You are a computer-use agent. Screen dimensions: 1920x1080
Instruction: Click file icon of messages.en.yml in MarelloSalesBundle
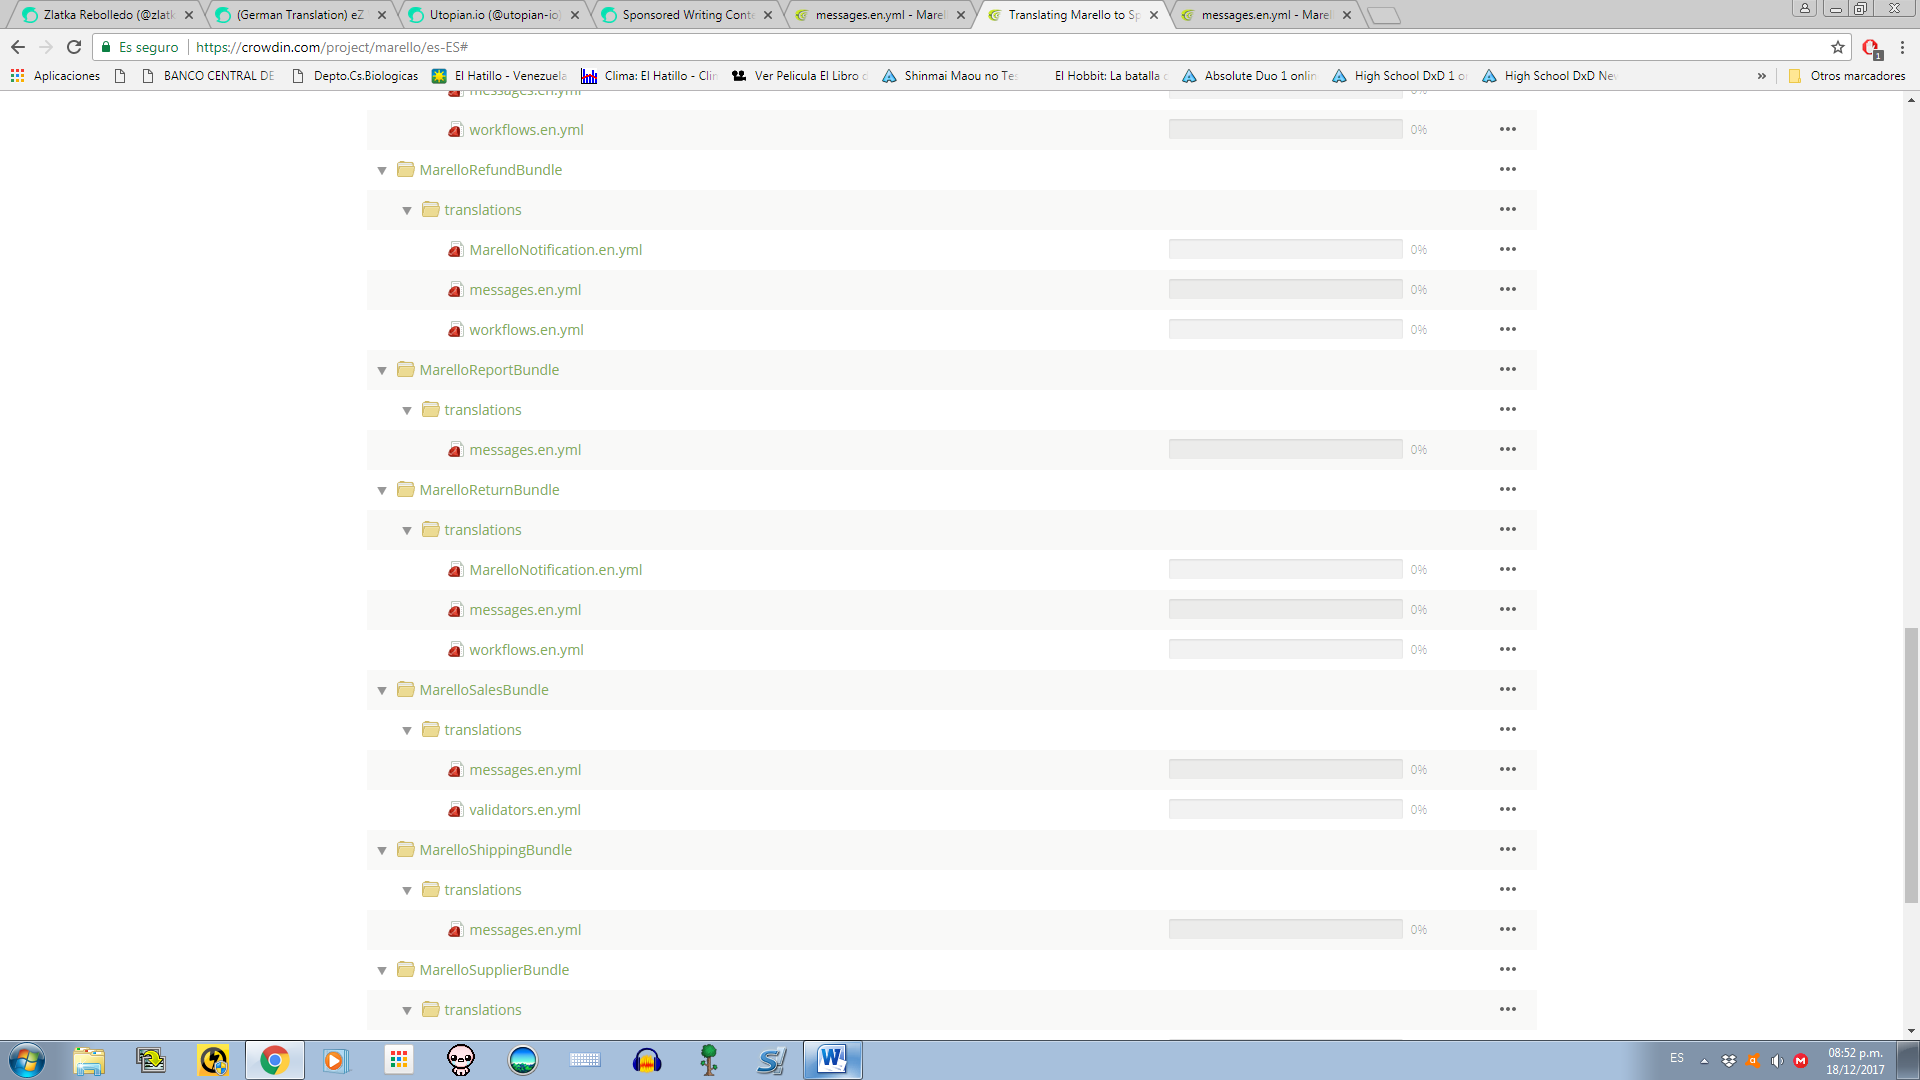(455, 770)
